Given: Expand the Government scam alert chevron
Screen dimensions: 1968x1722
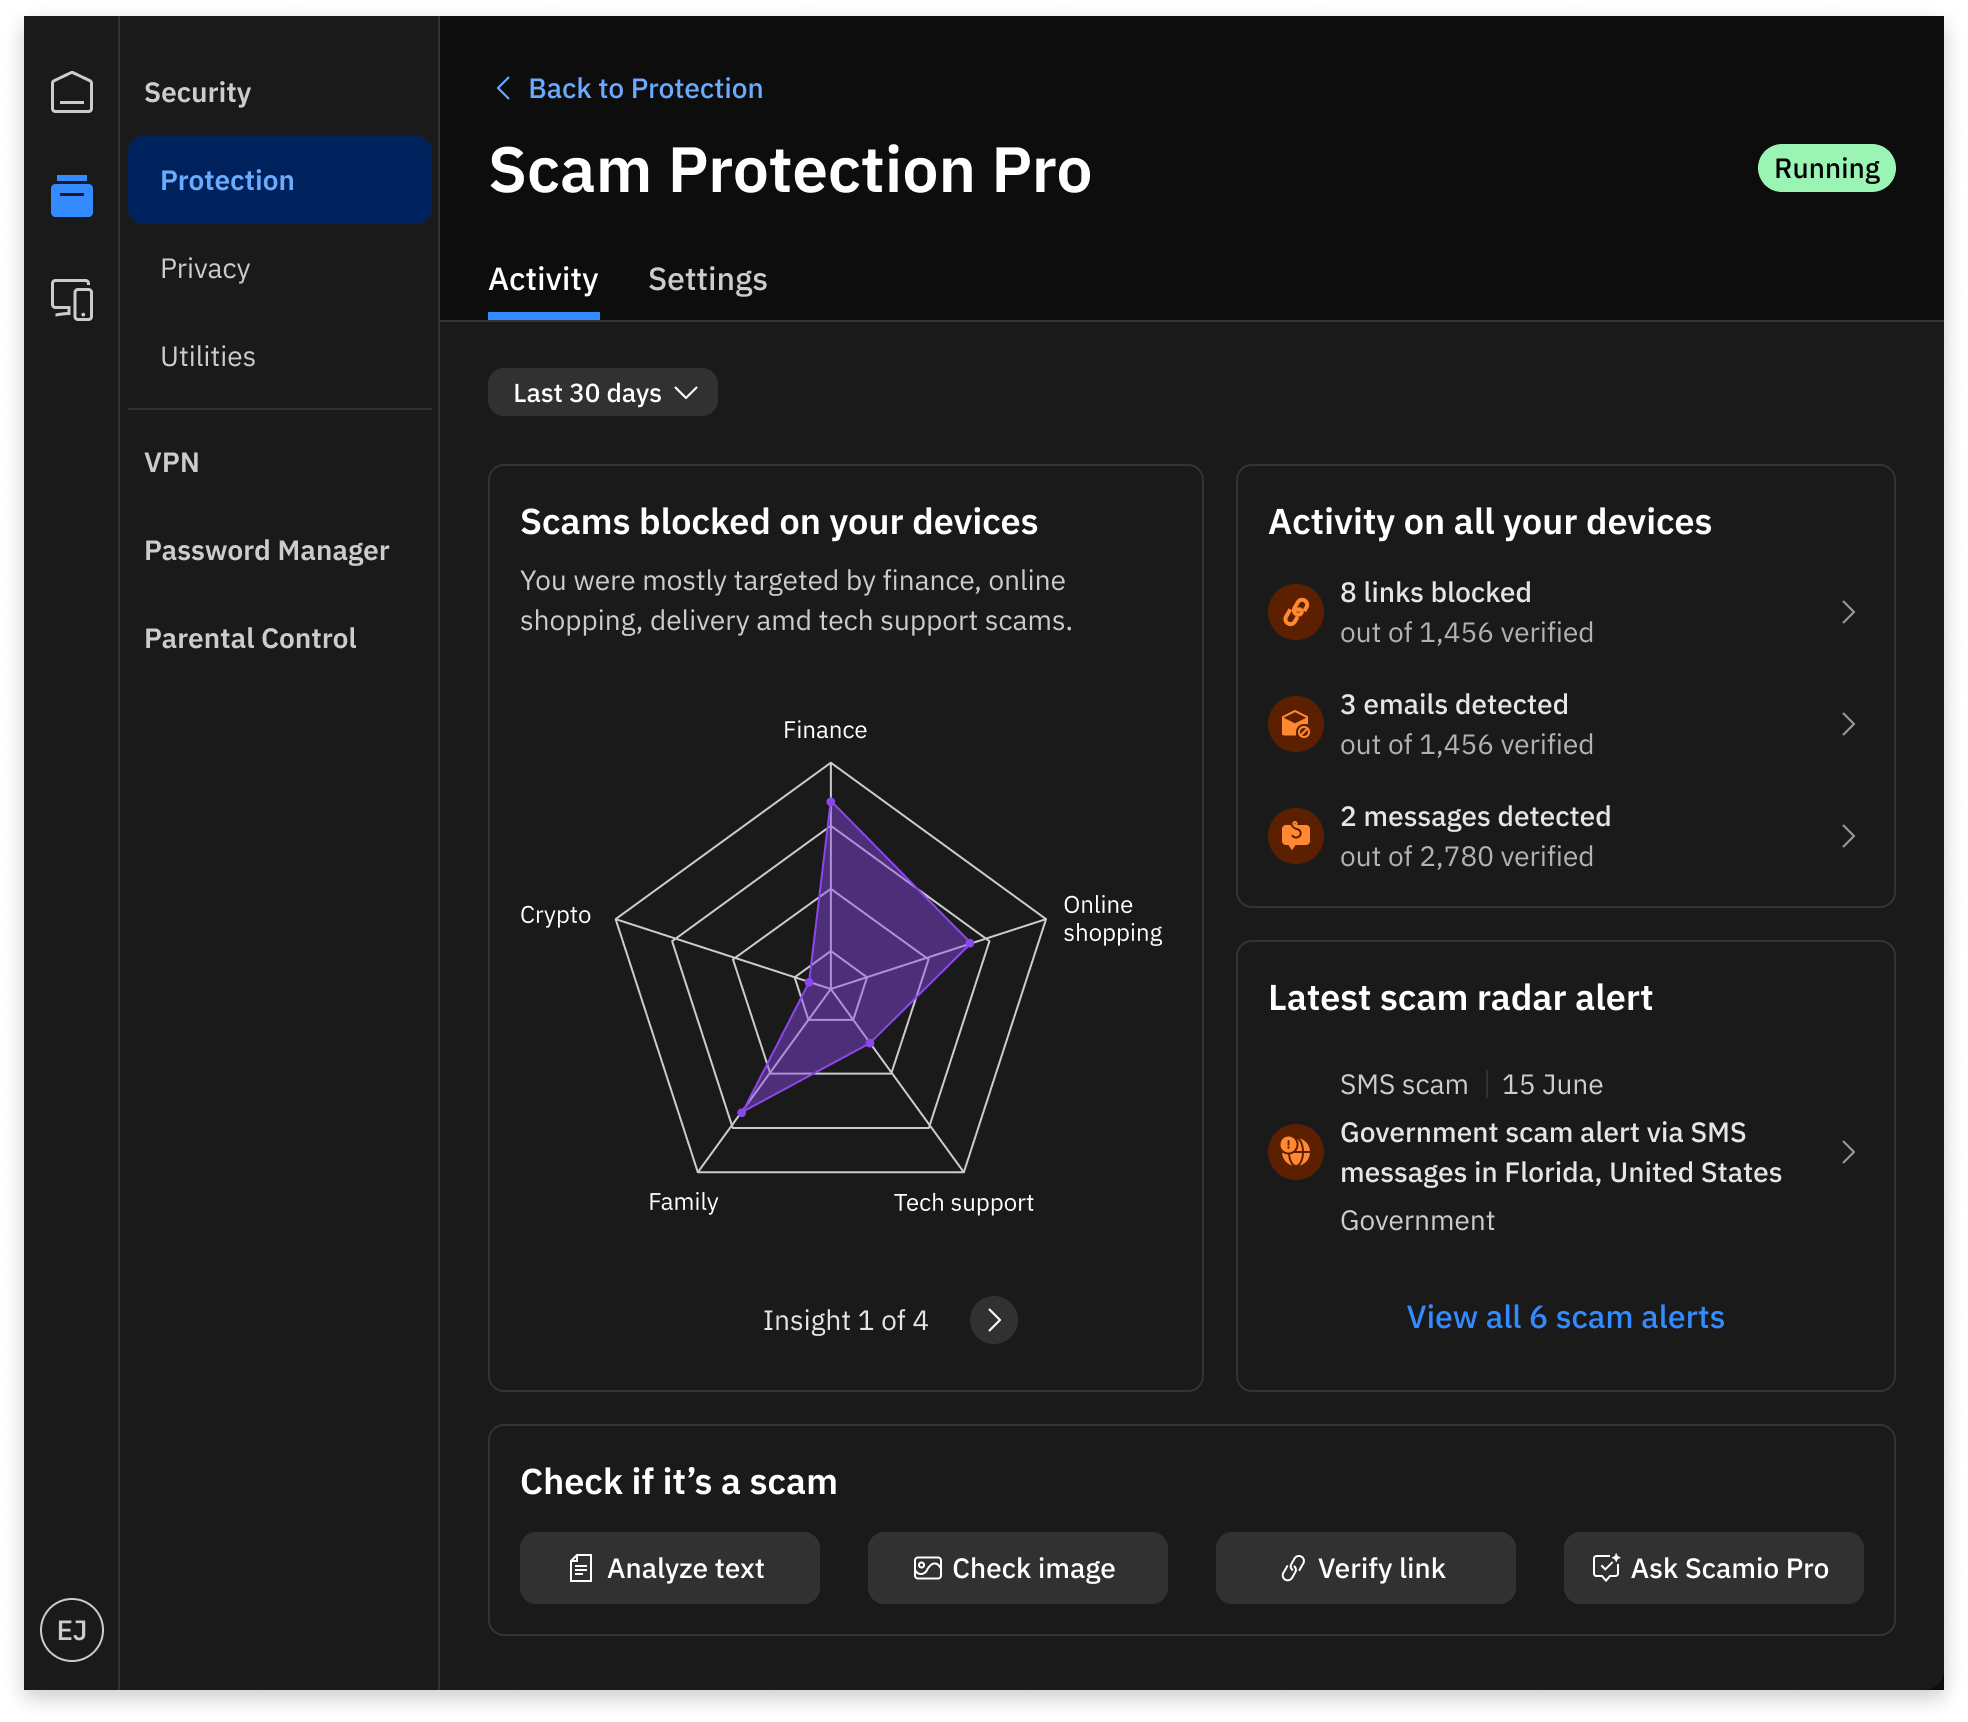Looking at the screenshot, I should click(x=1848, y=1152).
